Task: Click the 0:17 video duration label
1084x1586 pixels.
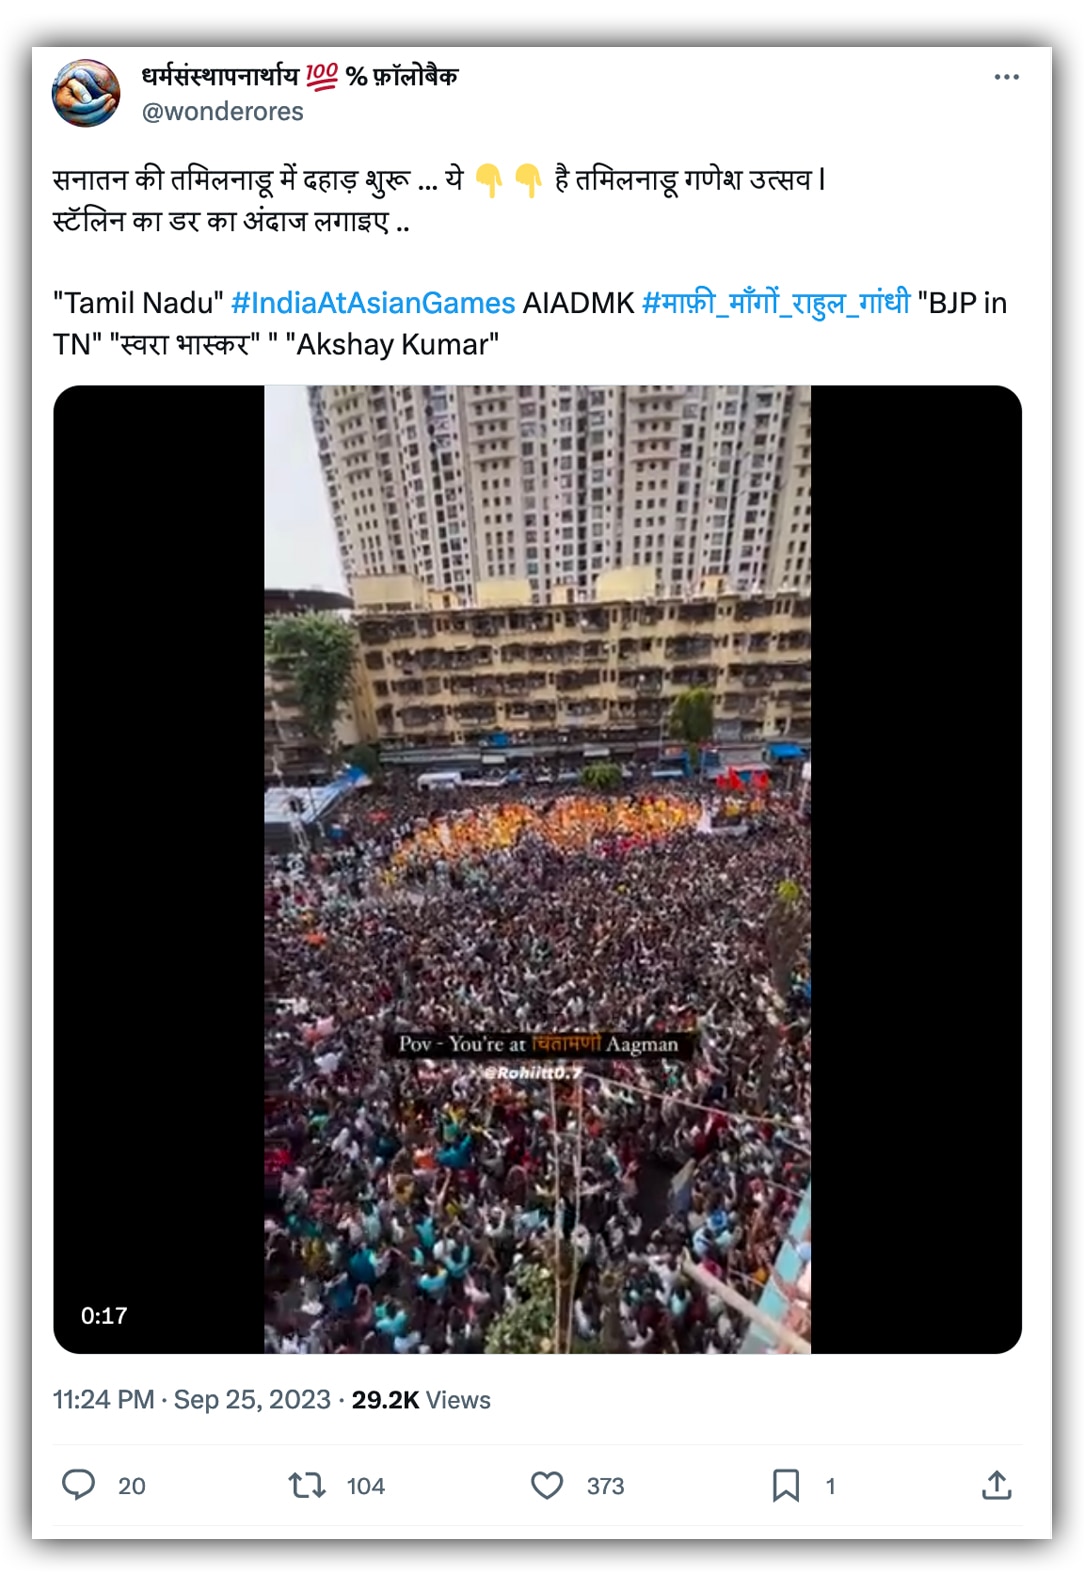Action: (x=104, y=1315)
